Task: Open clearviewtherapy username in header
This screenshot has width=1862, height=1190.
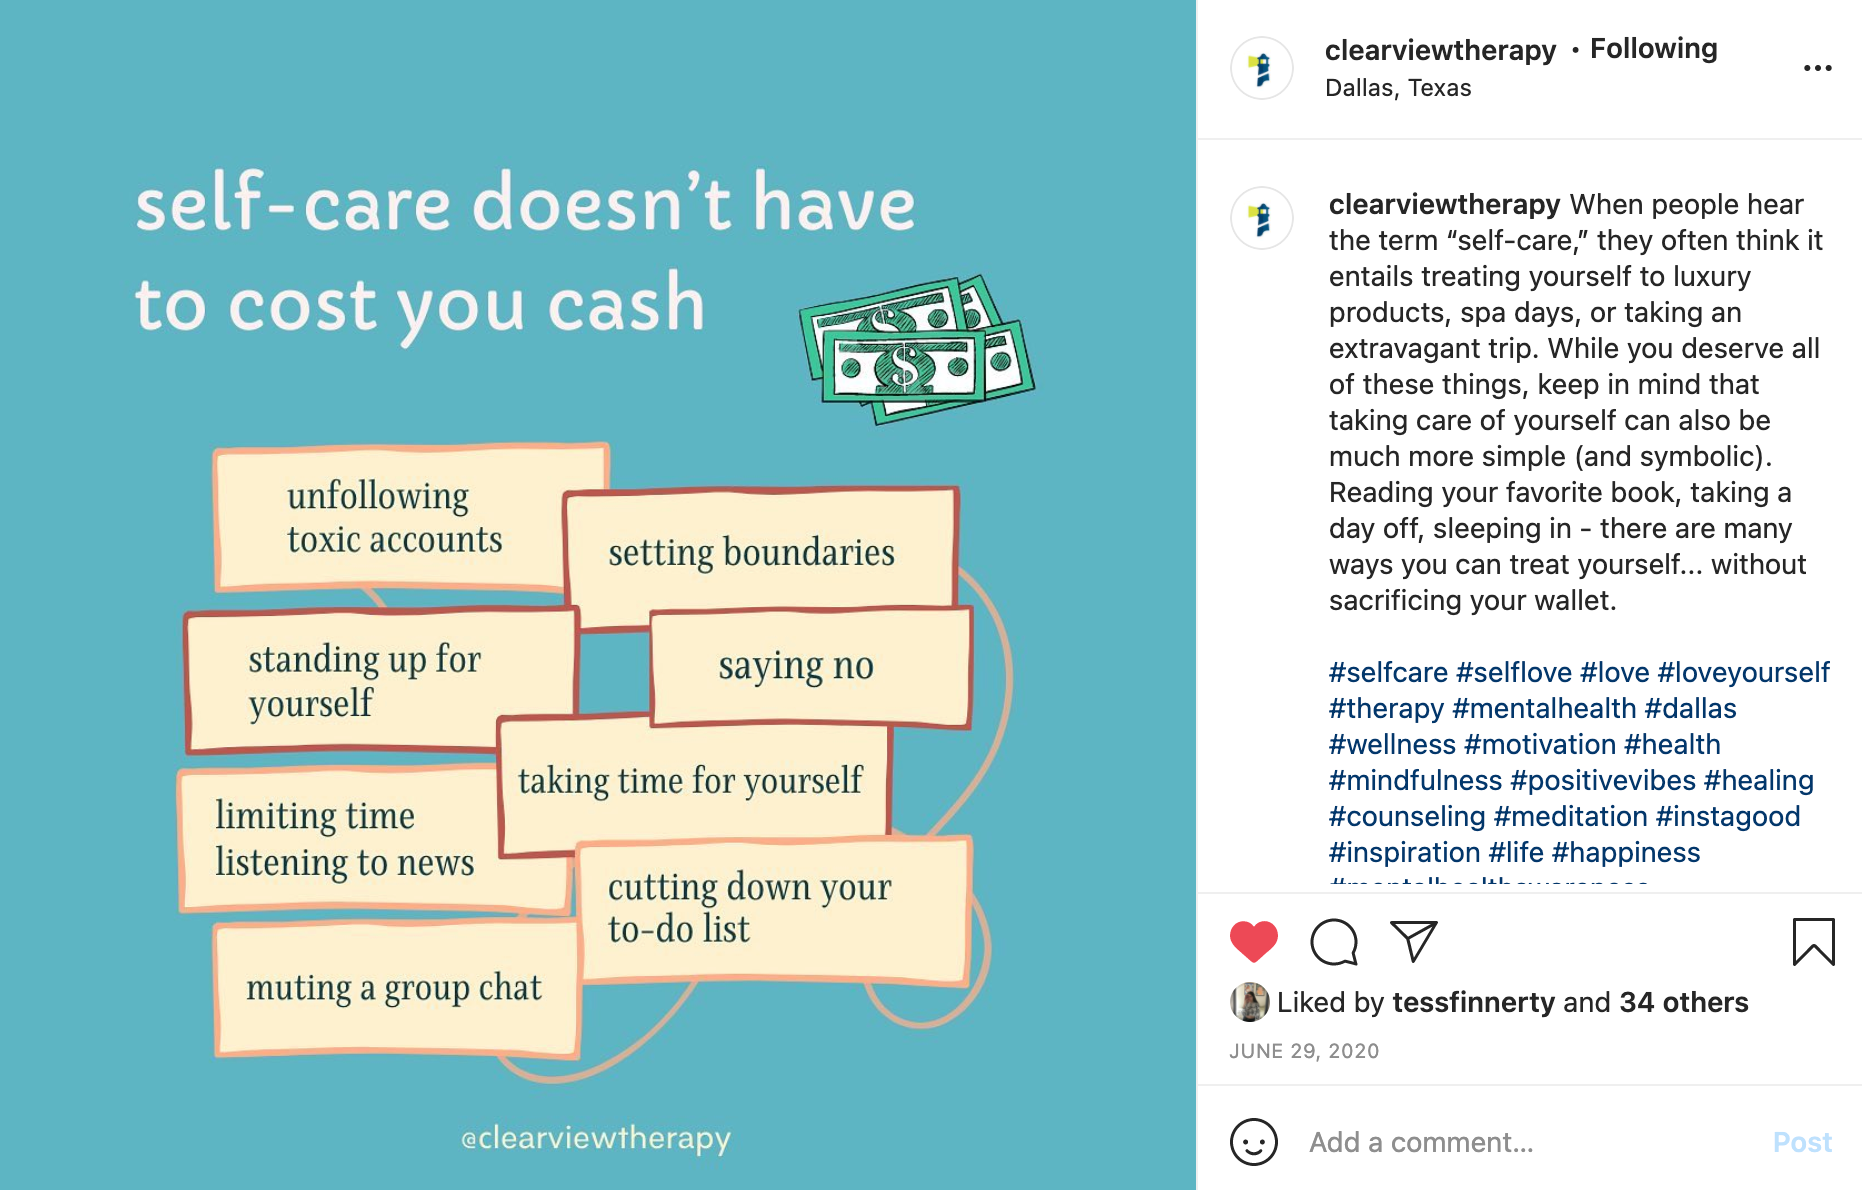Action: 1440,50
